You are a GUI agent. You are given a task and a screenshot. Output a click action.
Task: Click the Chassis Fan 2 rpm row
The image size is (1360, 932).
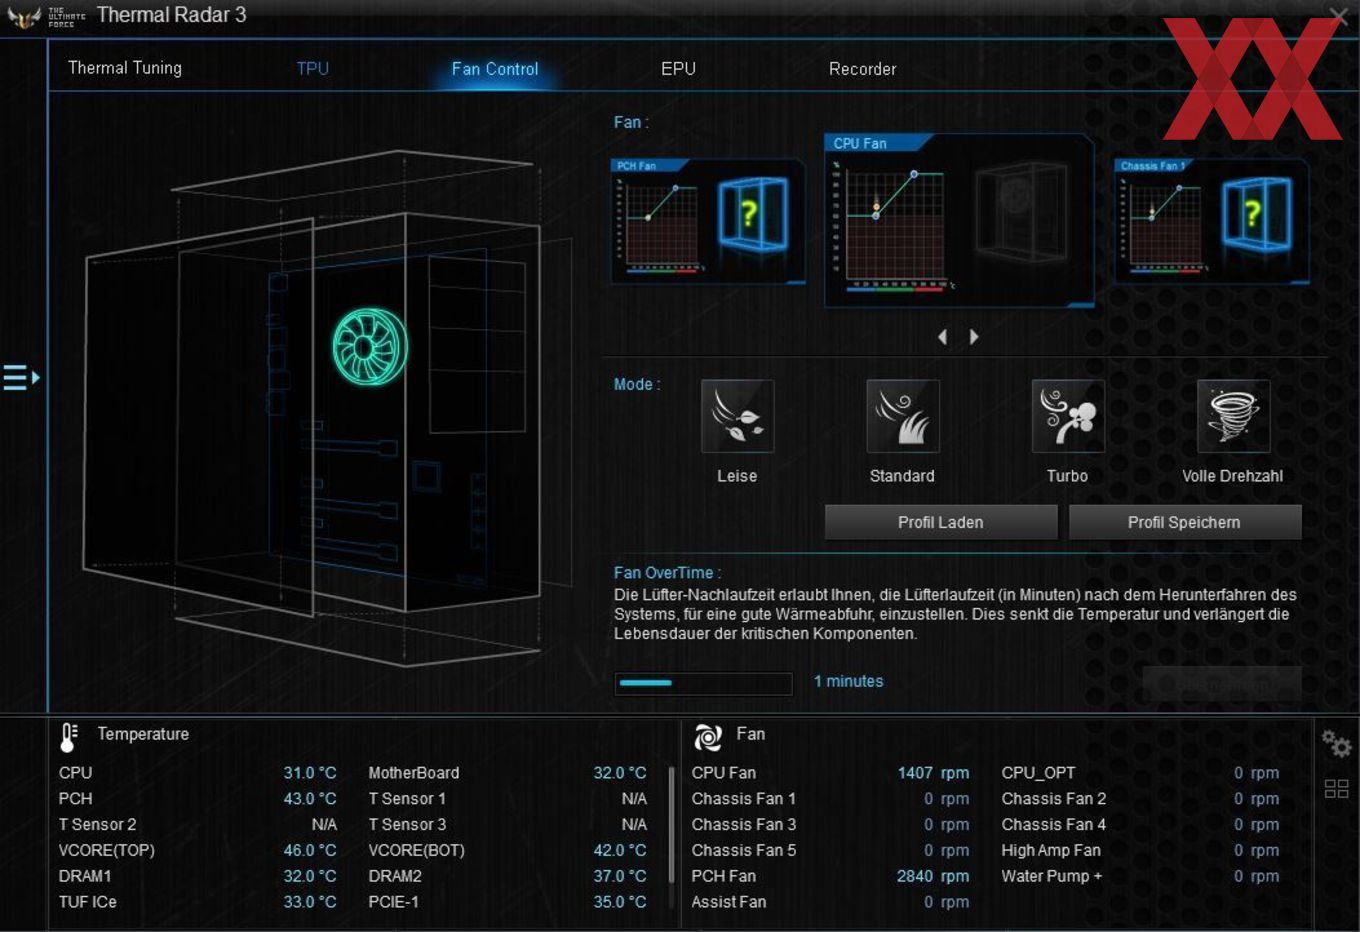point(1140,799)
